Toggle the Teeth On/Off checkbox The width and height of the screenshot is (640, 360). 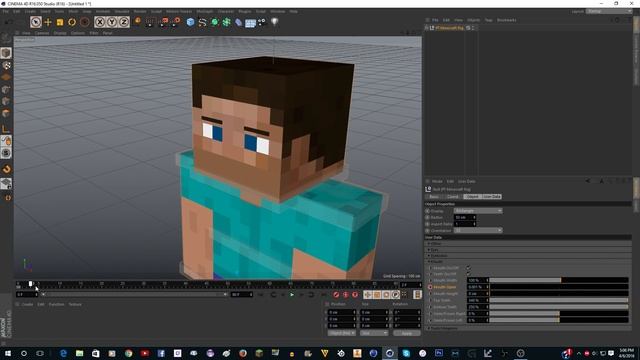[468, 274]
